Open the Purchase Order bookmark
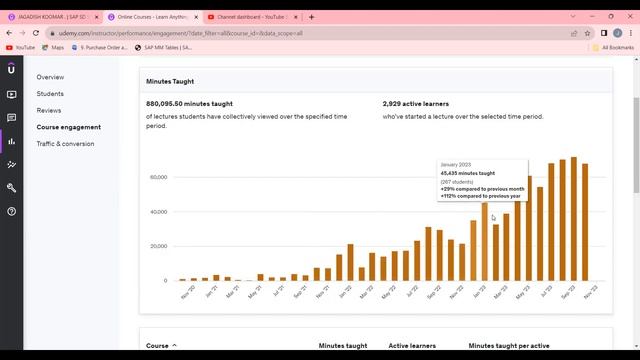Image resolution: width=640 pixels, height=360 pixels. (100, 48)
